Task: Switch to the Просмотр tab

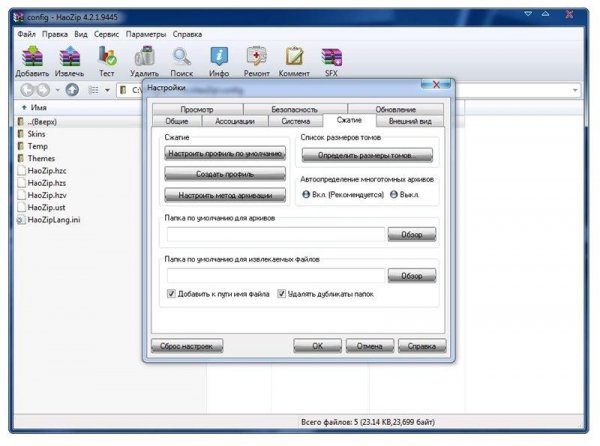Action: tap(197, 109)
